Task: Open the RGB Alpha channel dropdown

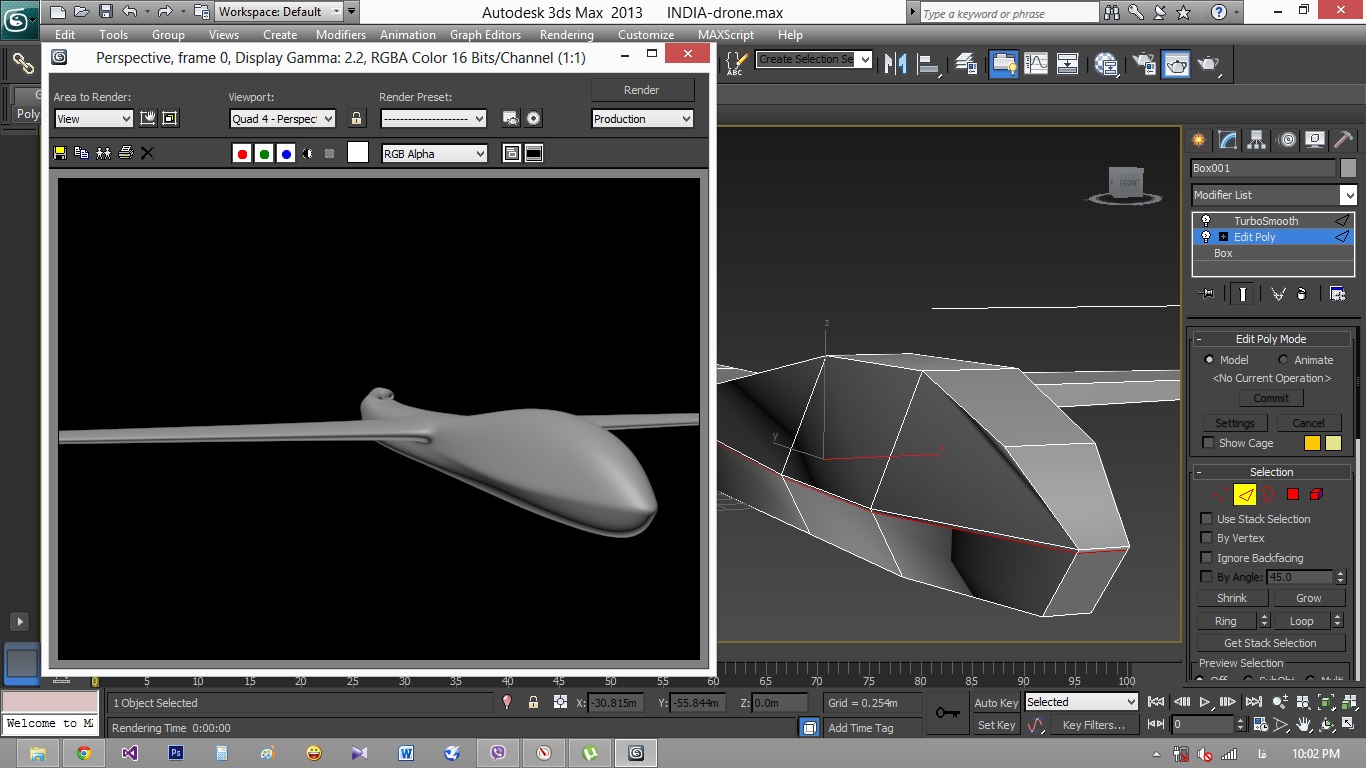Action: point(434,153)
